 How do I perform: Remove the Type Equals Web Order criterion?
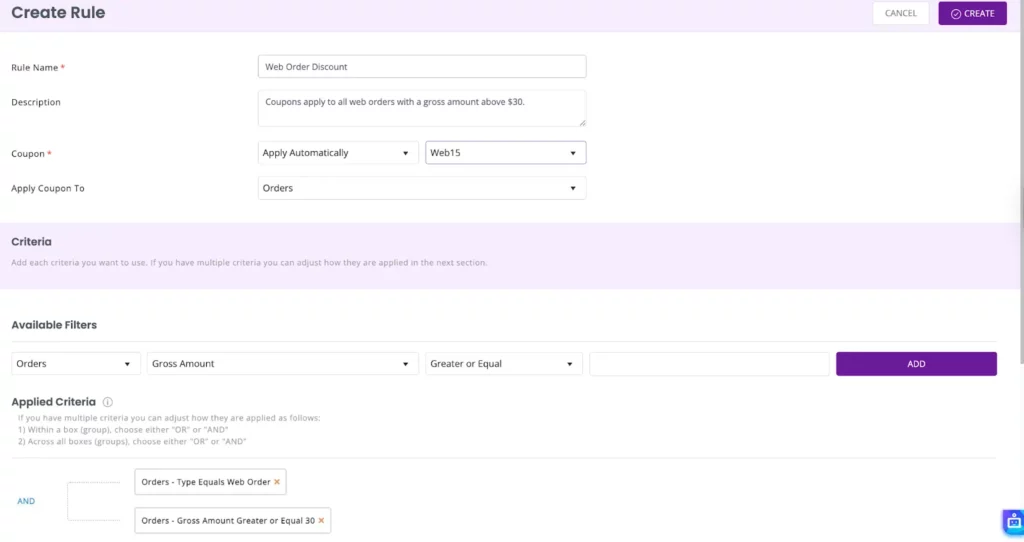tap(277, 482)
